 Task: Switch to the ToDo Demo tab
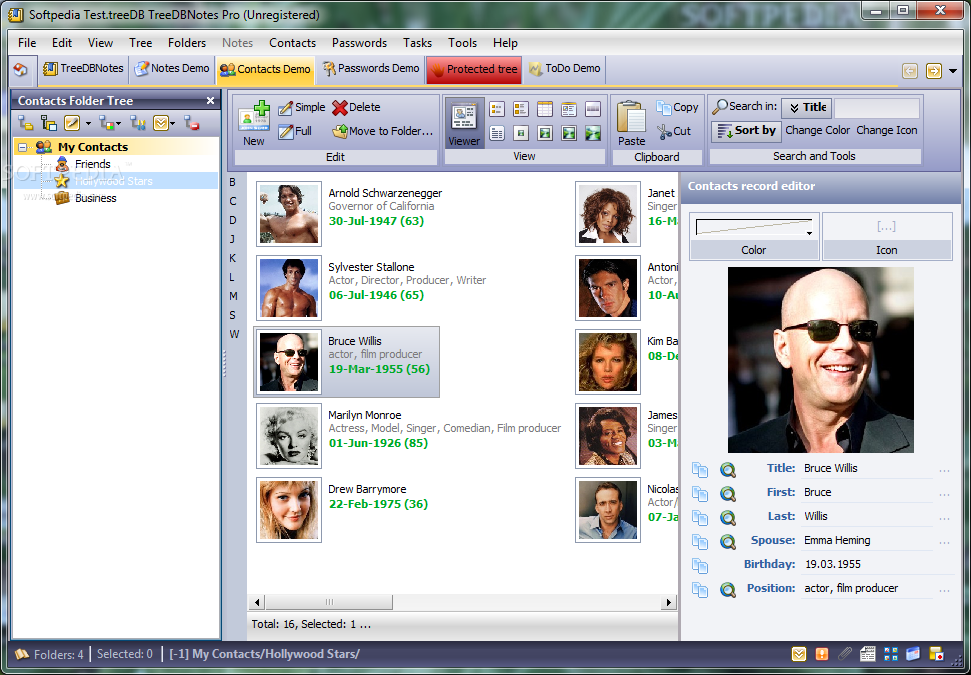[564, 69]
